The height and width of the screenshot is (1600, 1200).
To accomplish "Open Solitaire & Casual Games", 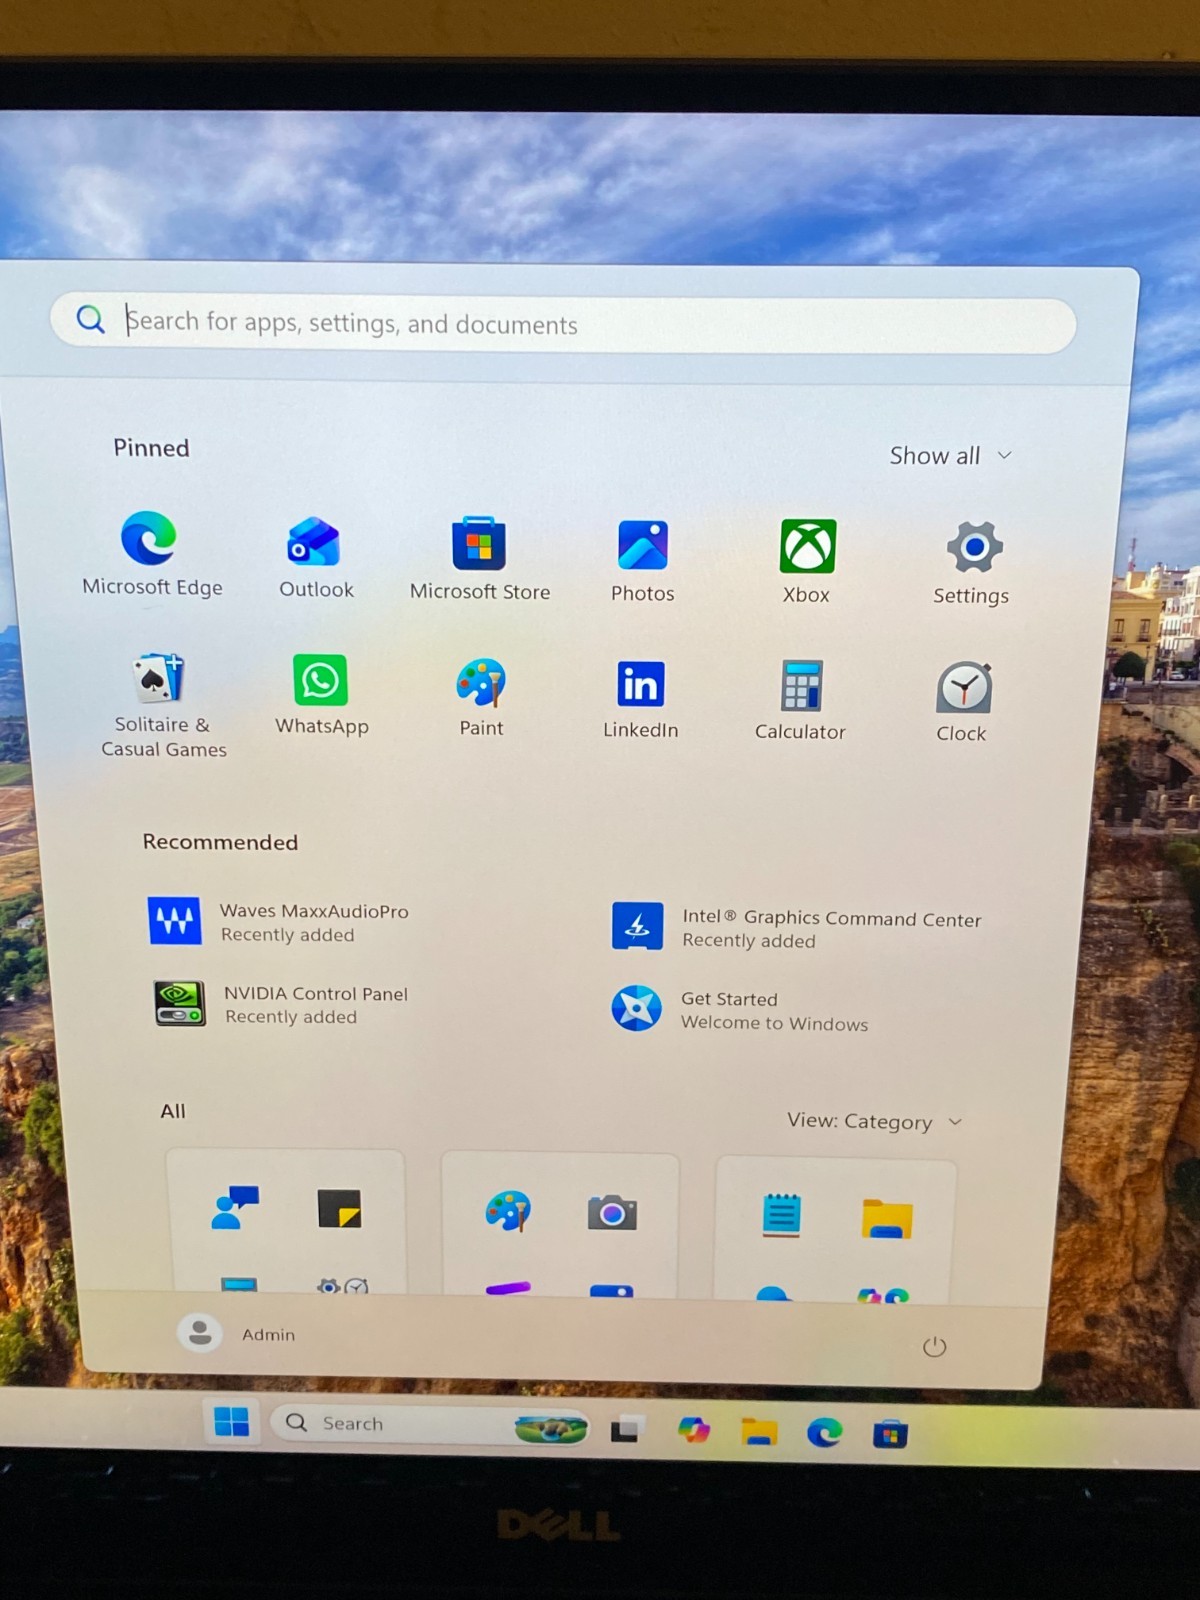I will click(x=162, y=705).
